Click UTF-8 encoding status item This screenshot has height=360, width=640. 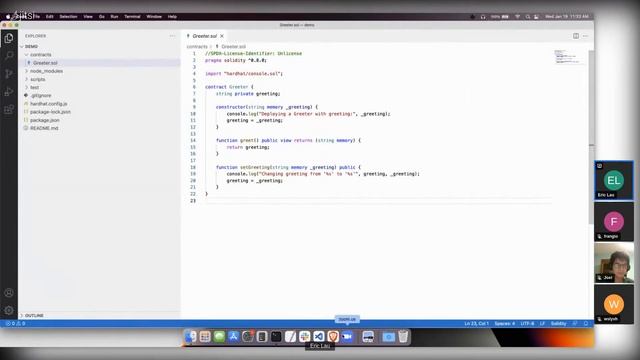527,323
